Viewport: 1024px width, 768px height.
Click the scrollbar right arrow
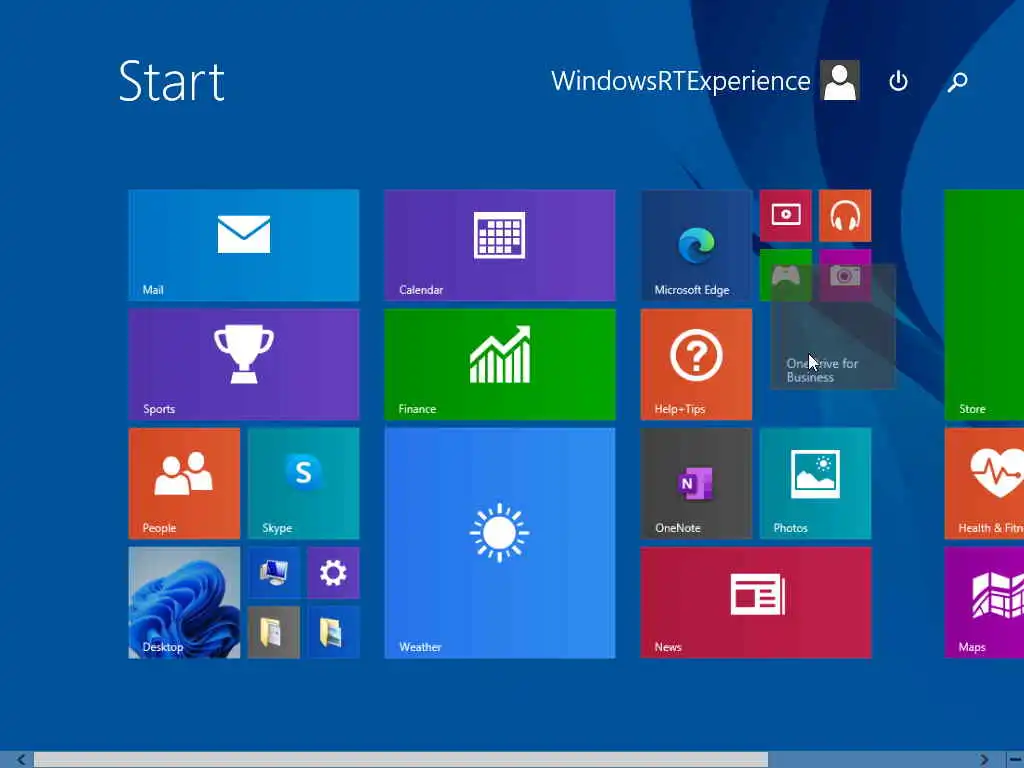[984, 760]
